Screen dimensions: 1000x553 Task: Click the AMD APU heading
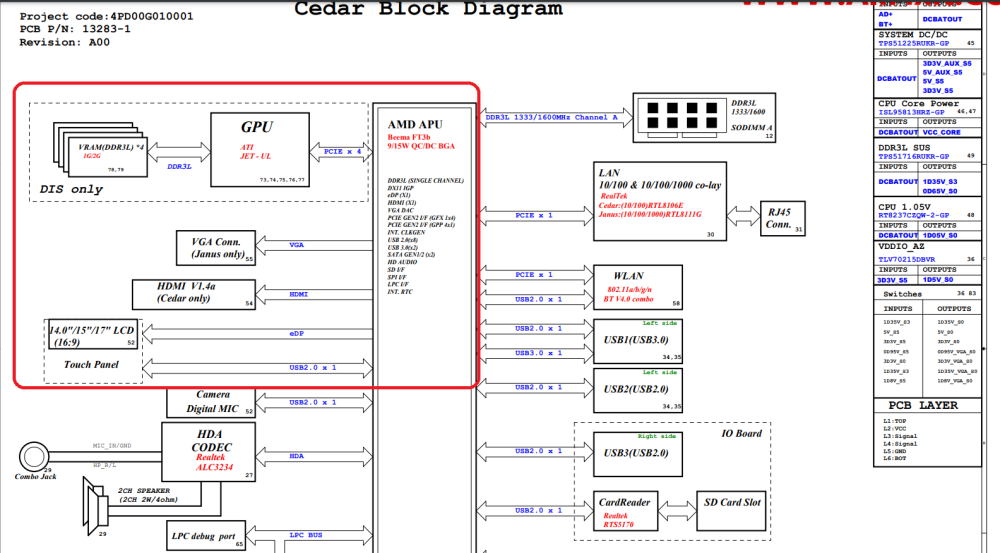click(415, 124)
